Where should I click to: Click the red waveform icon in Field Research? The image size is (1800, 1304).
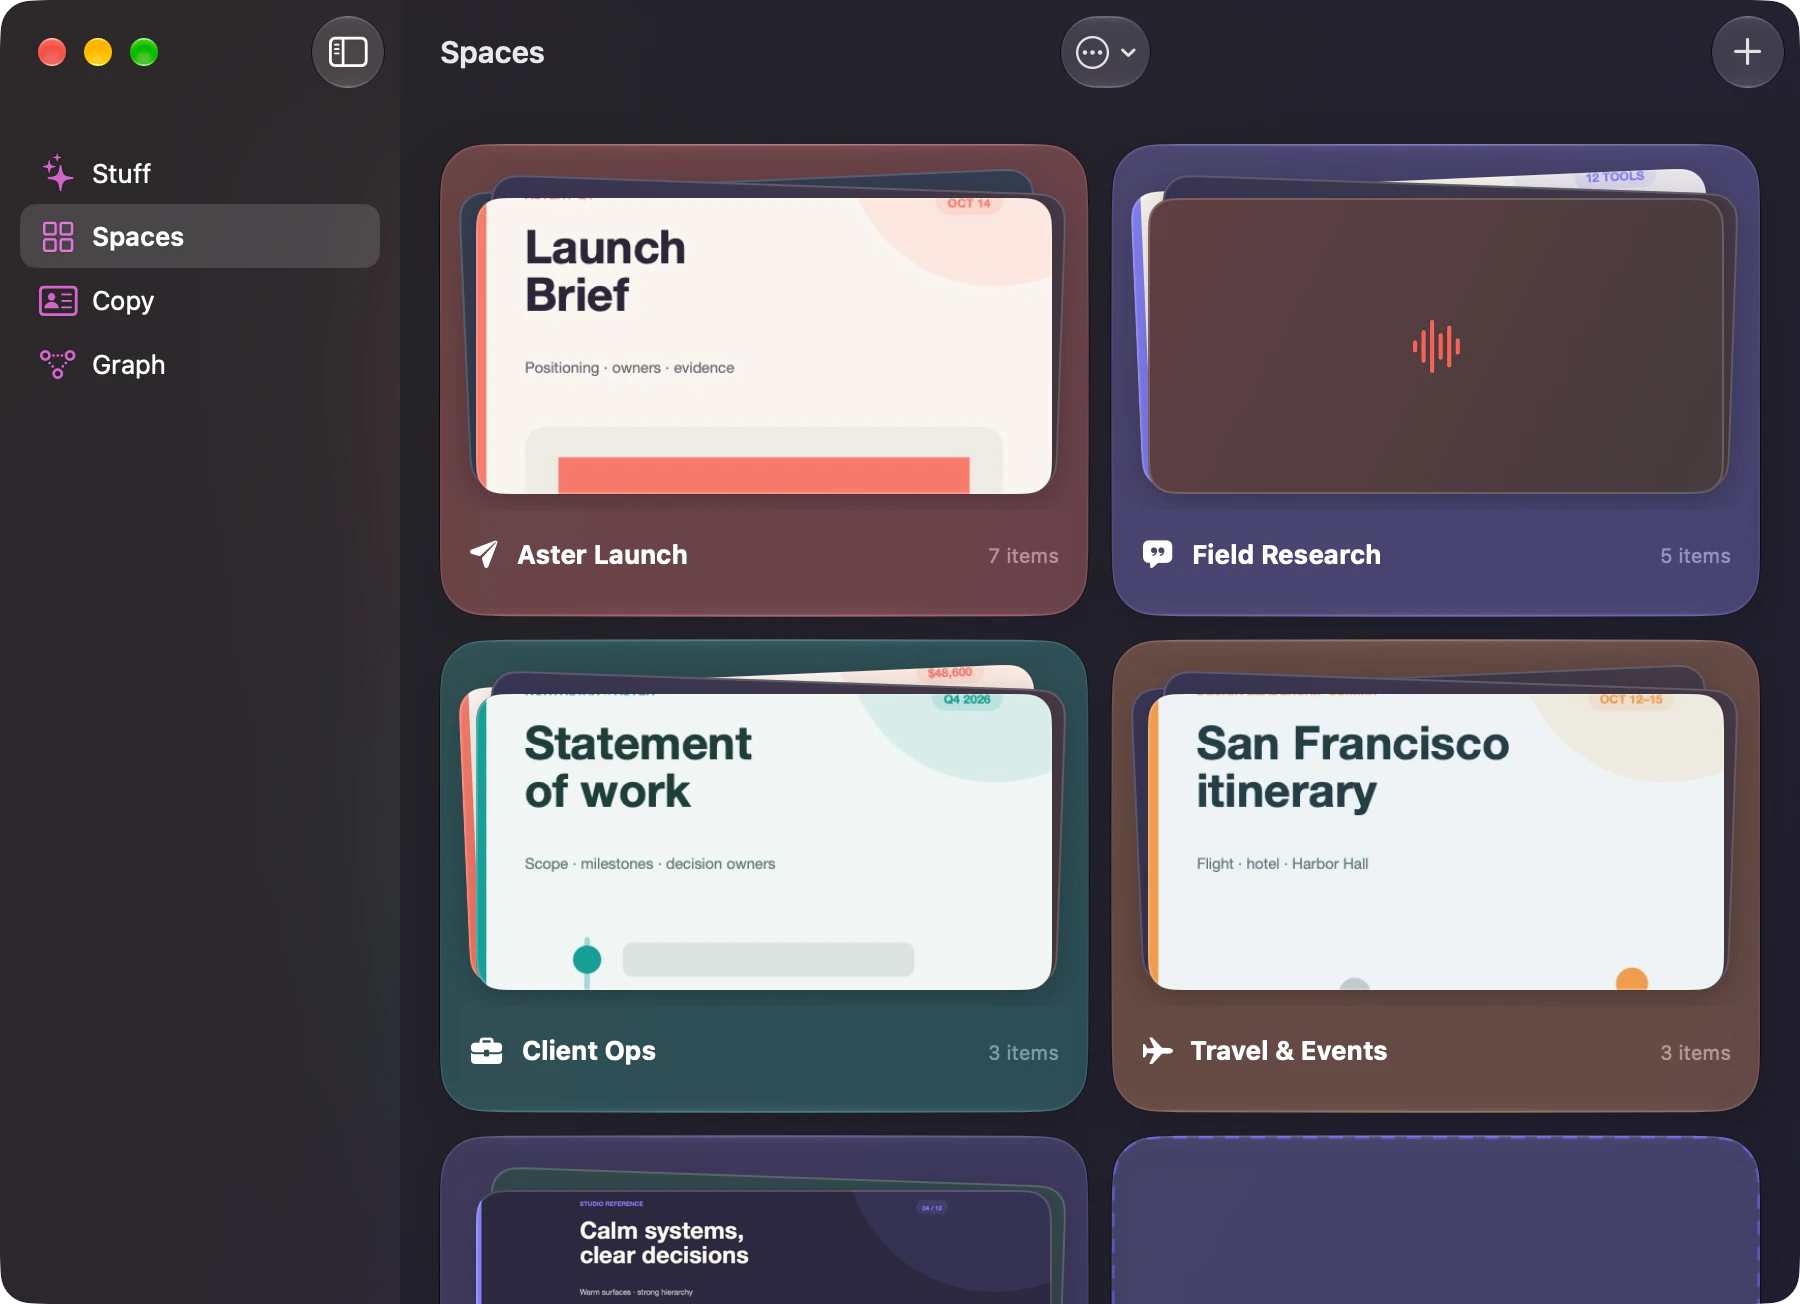1436,346
